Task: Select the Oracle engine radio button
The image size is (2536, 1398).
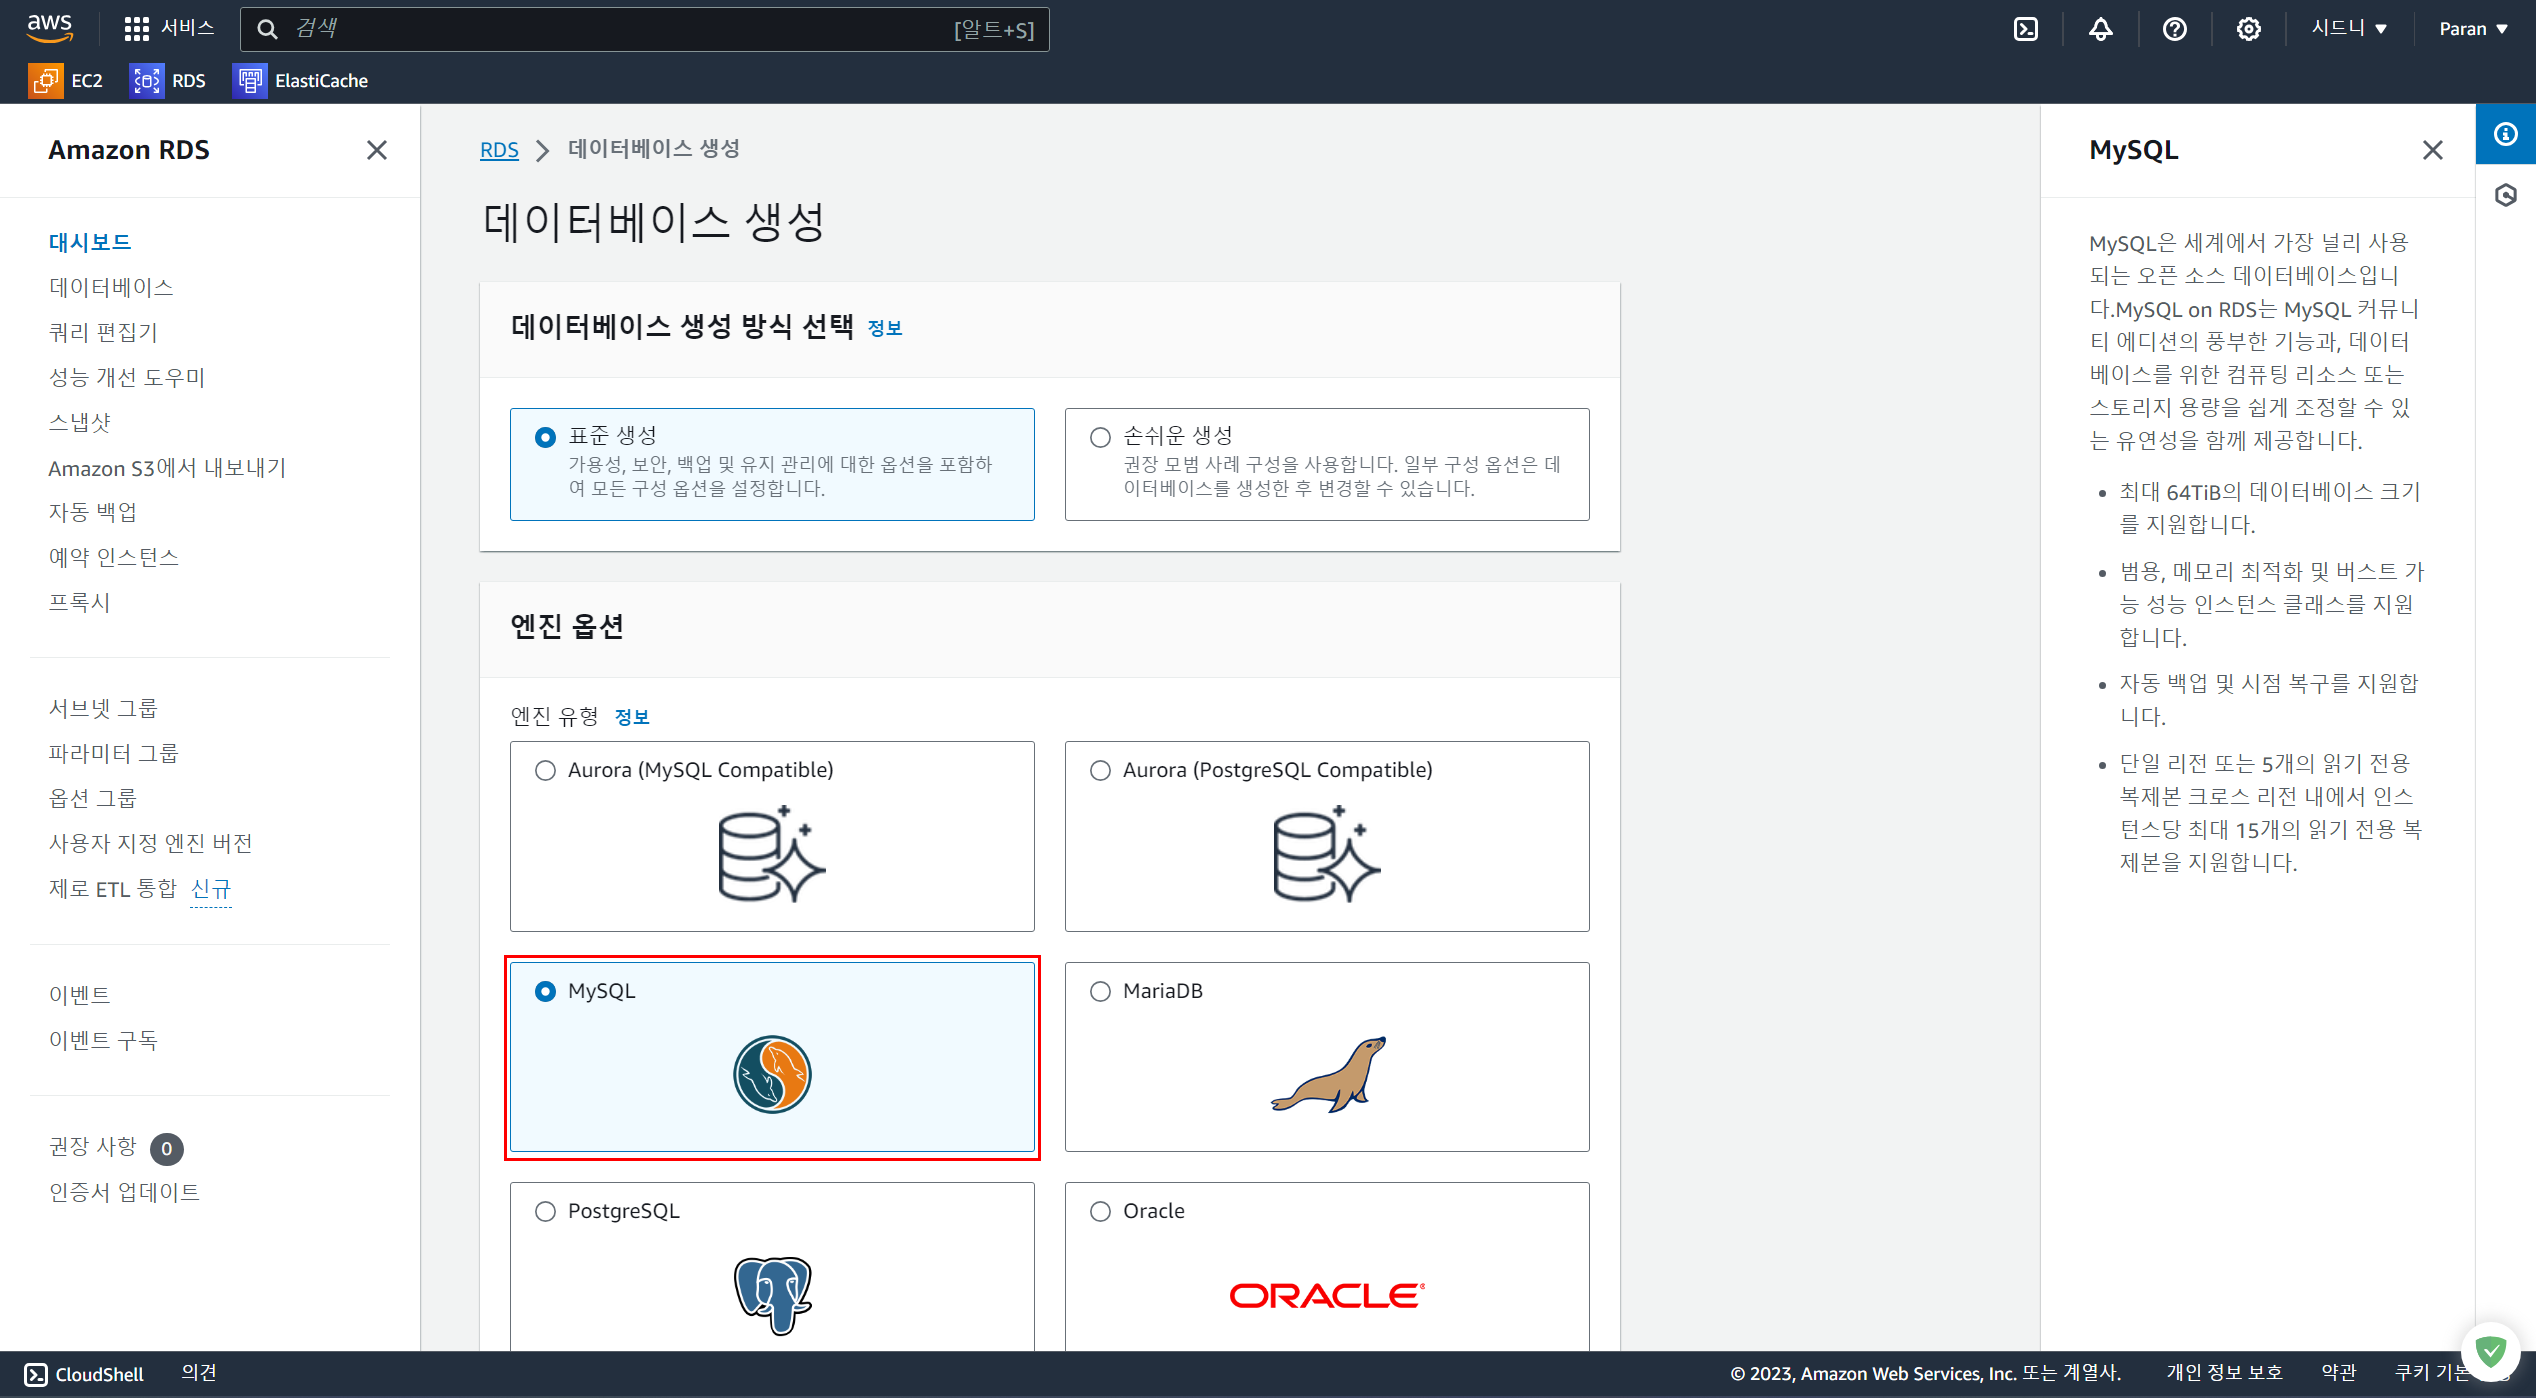Action: click(x=1100, y=1211)
